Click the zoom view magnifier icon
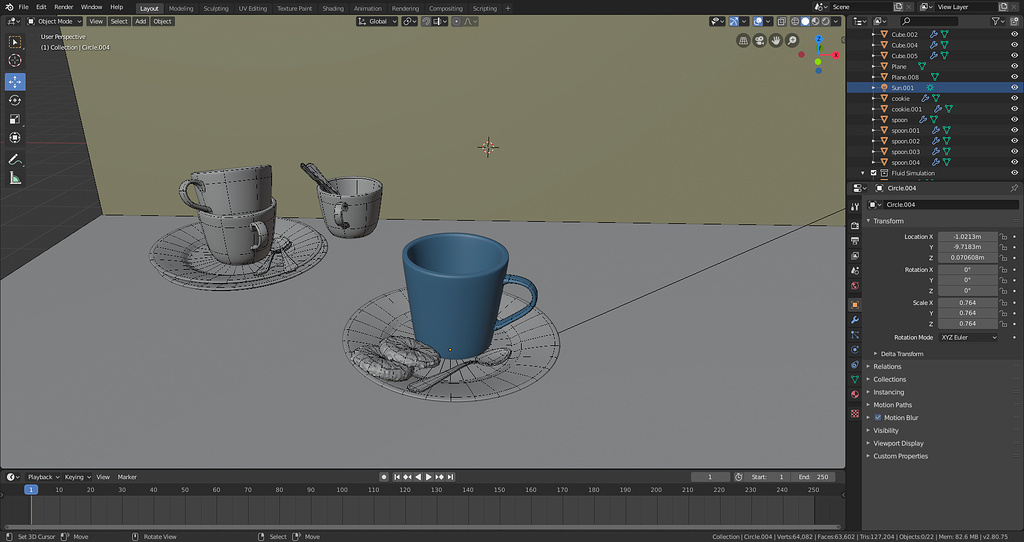Viewport: 1024px width, 542px height. [x=792, y=40]
